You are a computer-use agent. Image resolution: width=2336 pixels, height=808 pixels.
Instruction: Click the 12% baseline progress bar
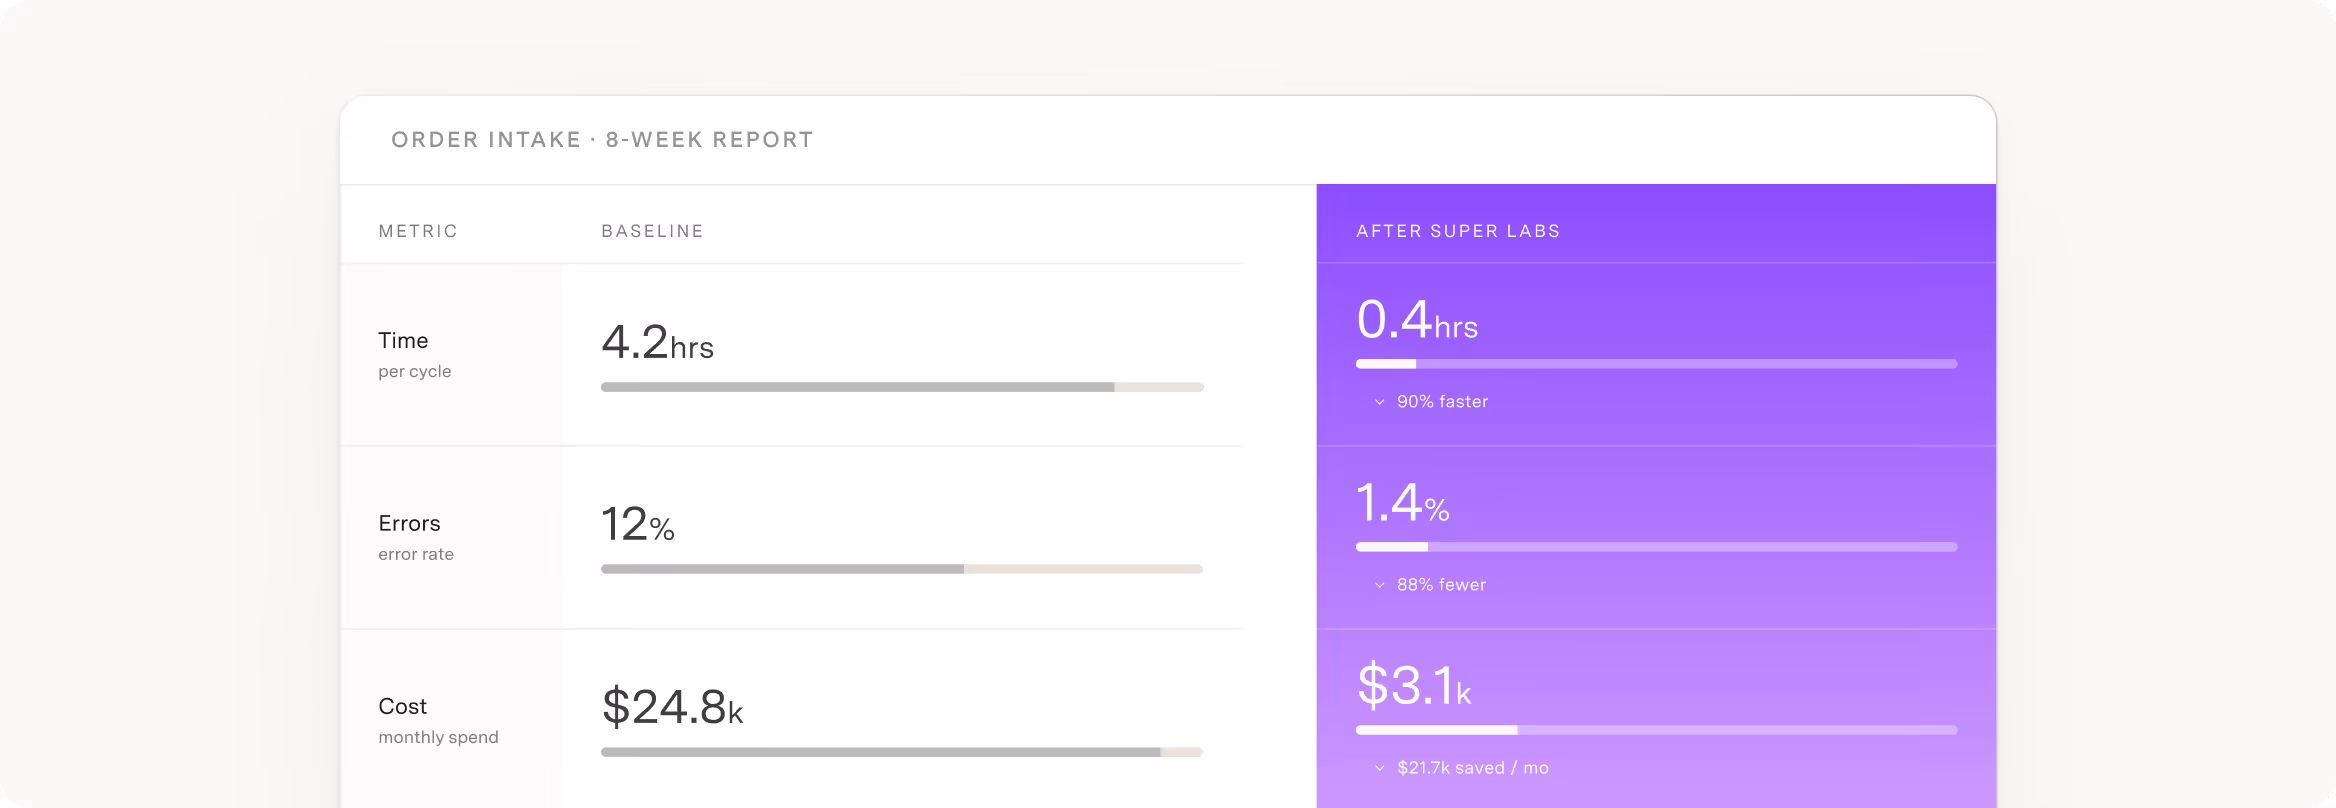(902, 569)
